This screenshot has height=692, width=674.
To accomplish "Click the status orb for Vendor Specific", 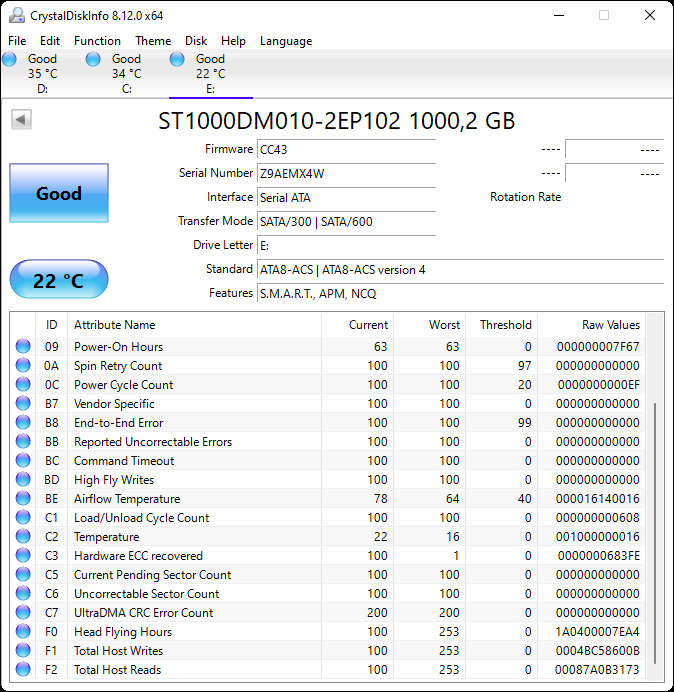I will click(x=23, y=403).
